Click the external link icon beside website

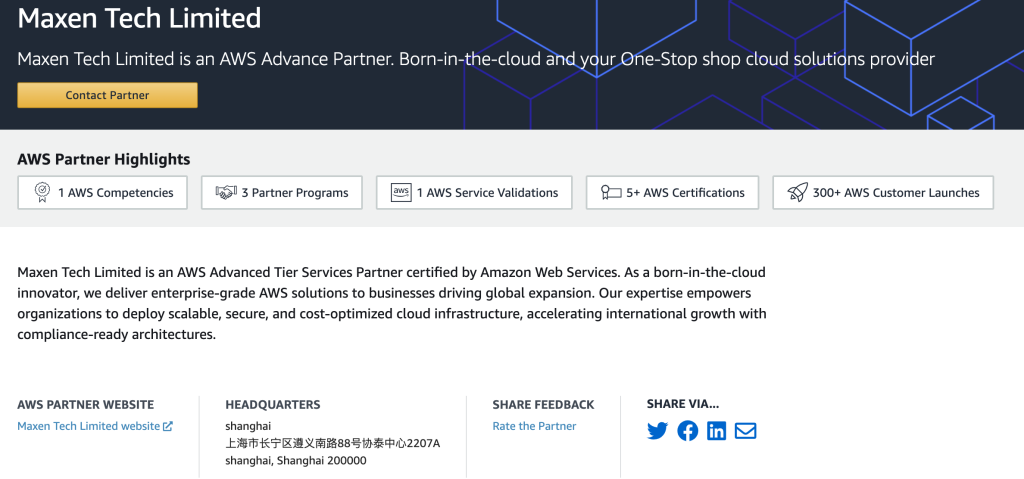(168, 426)
